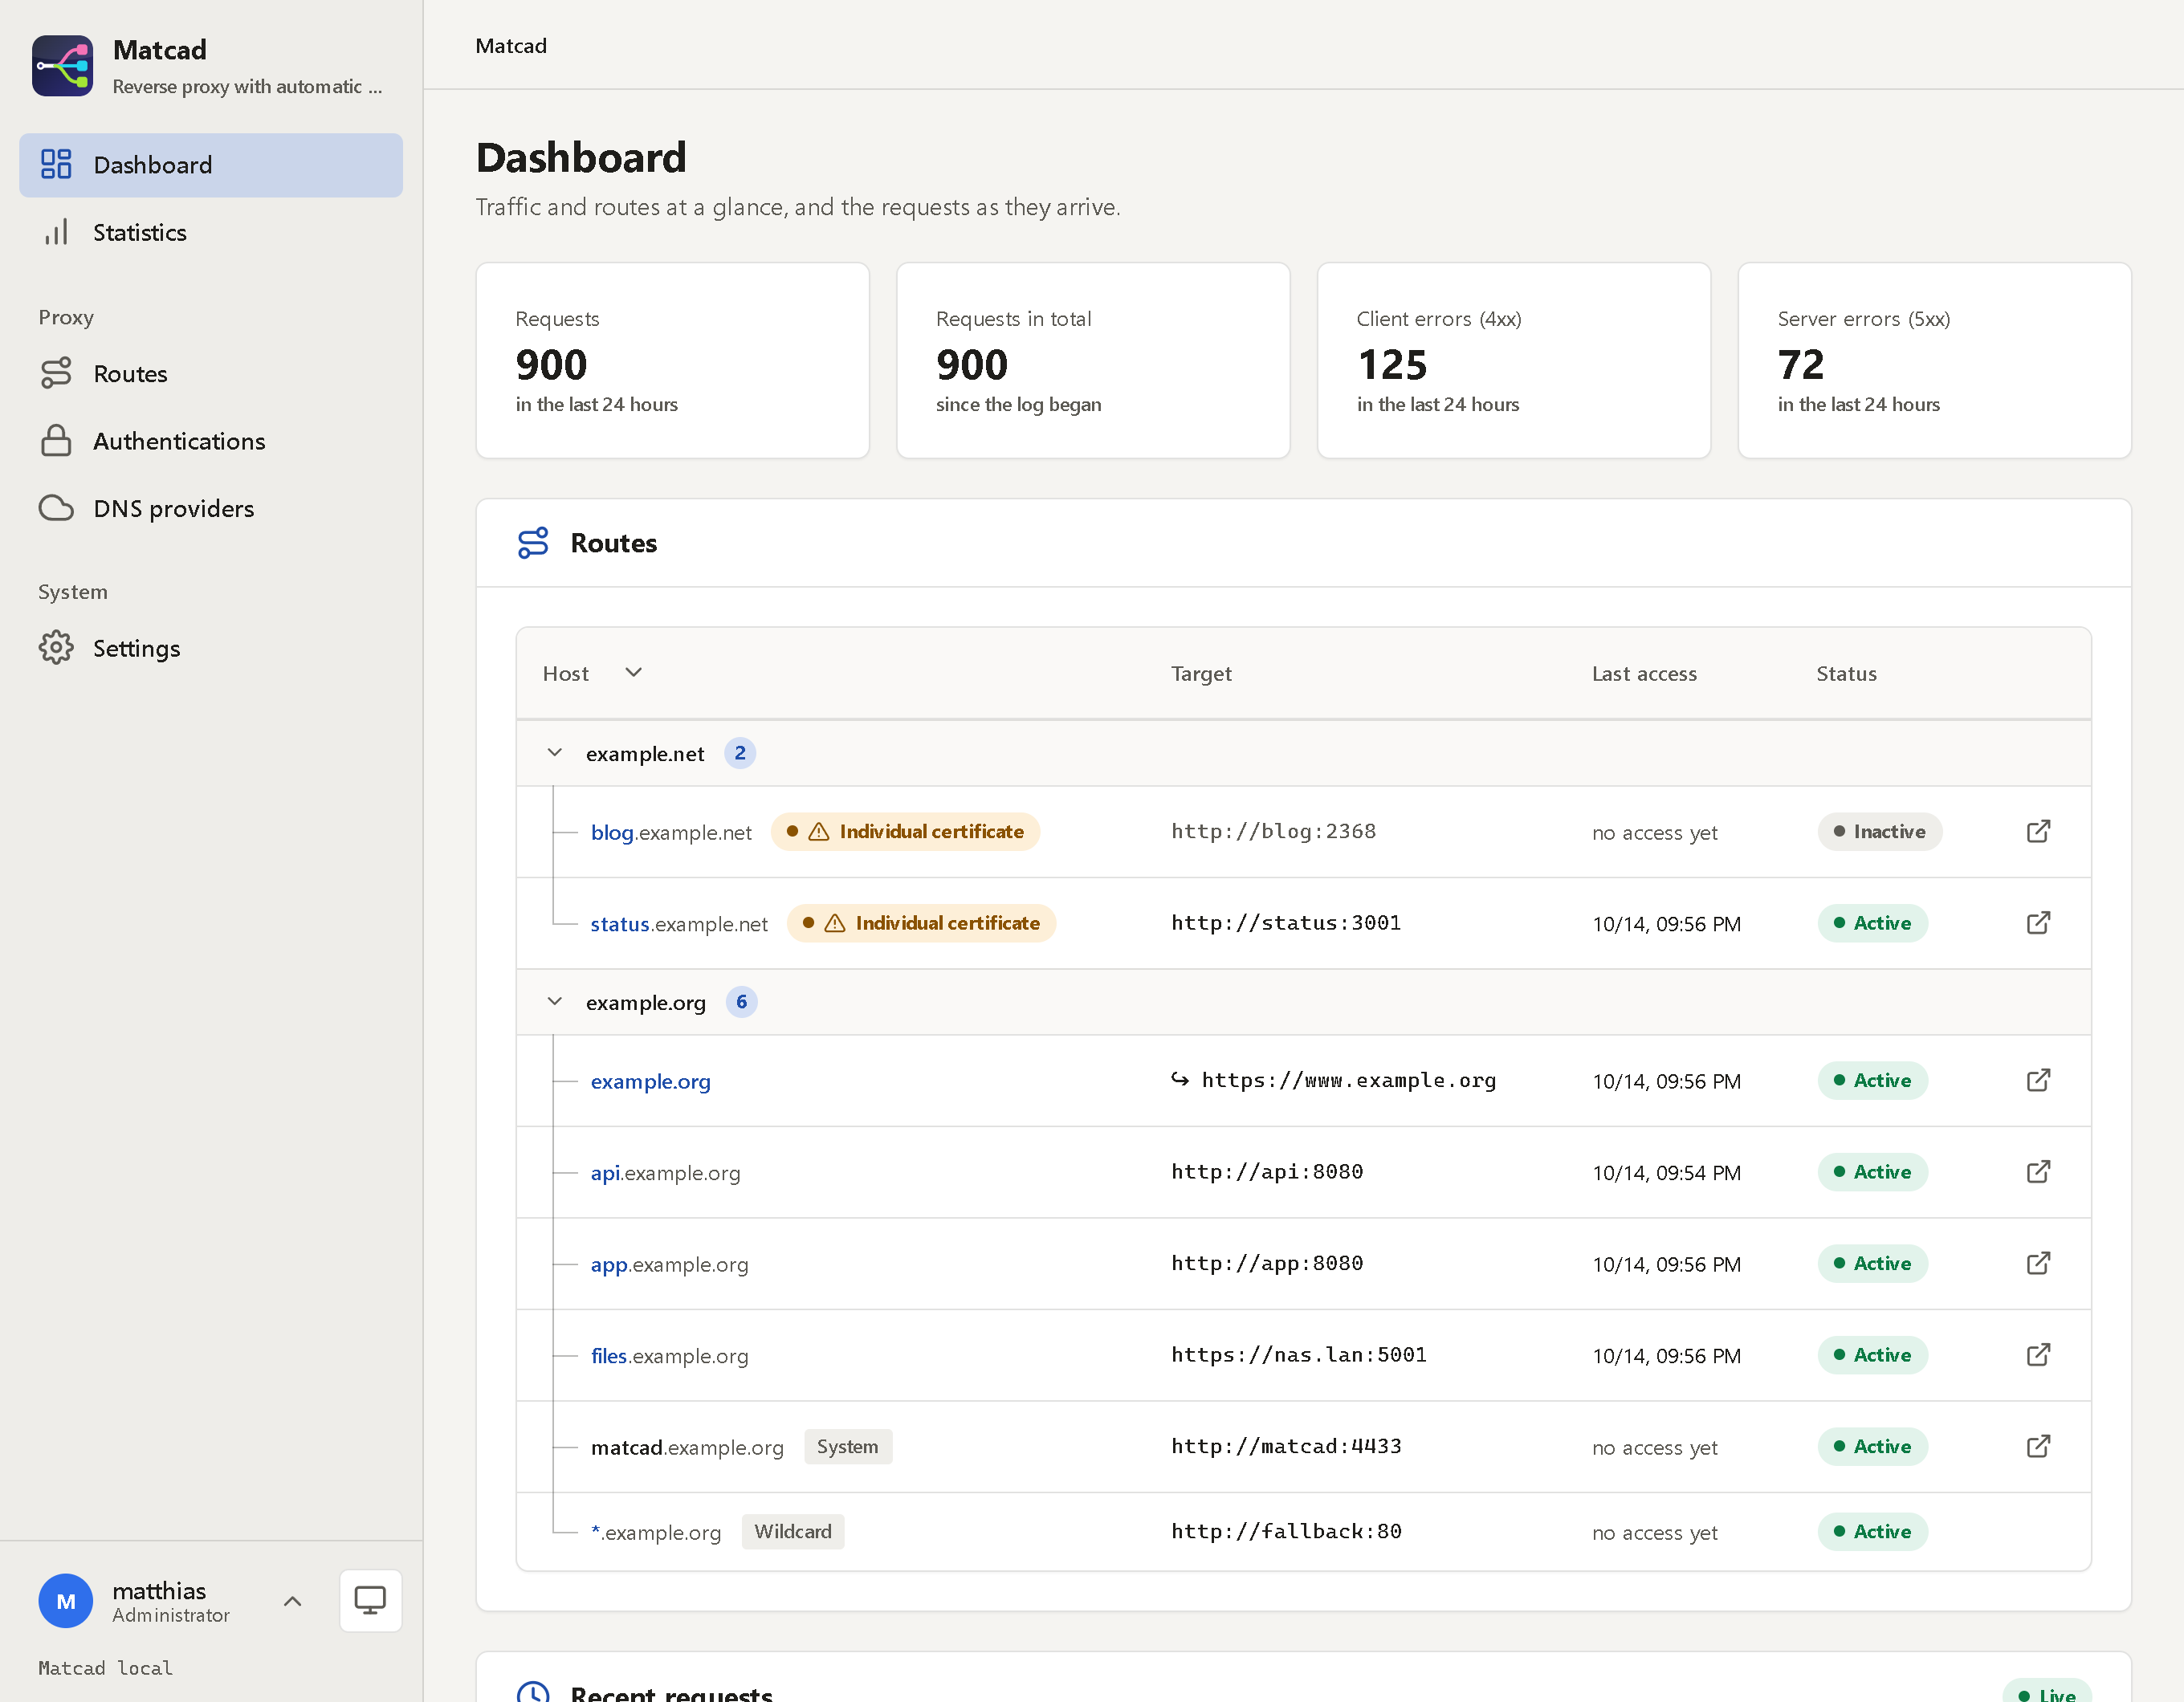The height and width of the screenshot is (1702, 2184).
Task: Click the http://fallback:80 target text
Action: pos(1286,1531)
